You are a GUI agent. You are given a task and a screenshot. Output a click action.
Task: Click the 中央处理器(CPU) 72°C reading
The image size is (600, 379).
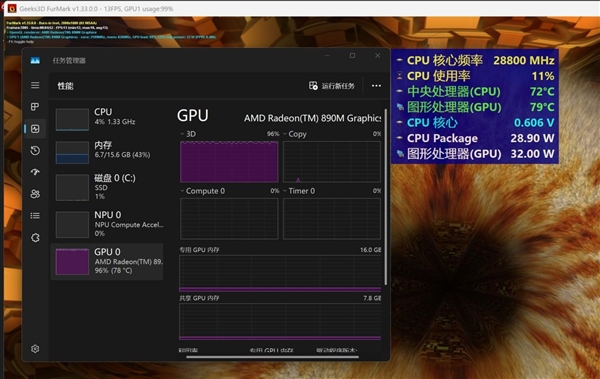point(476,91)
